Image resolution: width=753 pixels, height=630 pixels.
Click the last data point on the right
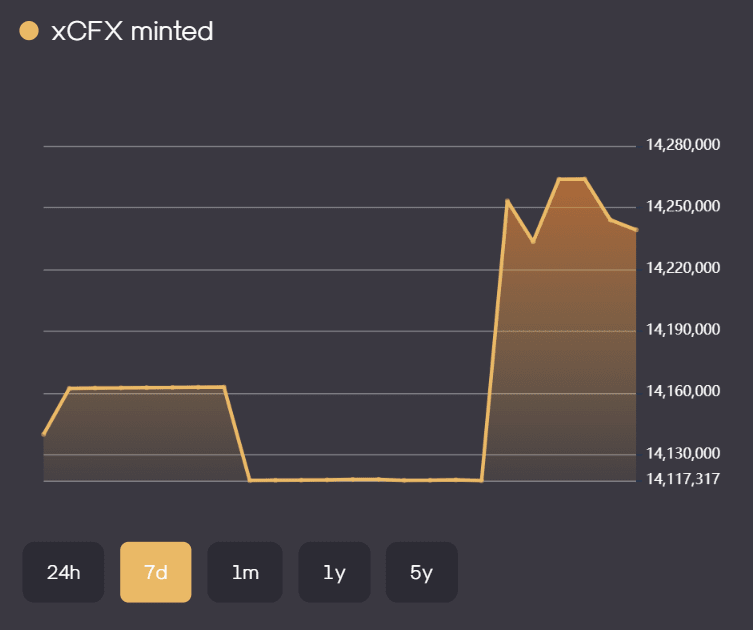click(636, 230)
